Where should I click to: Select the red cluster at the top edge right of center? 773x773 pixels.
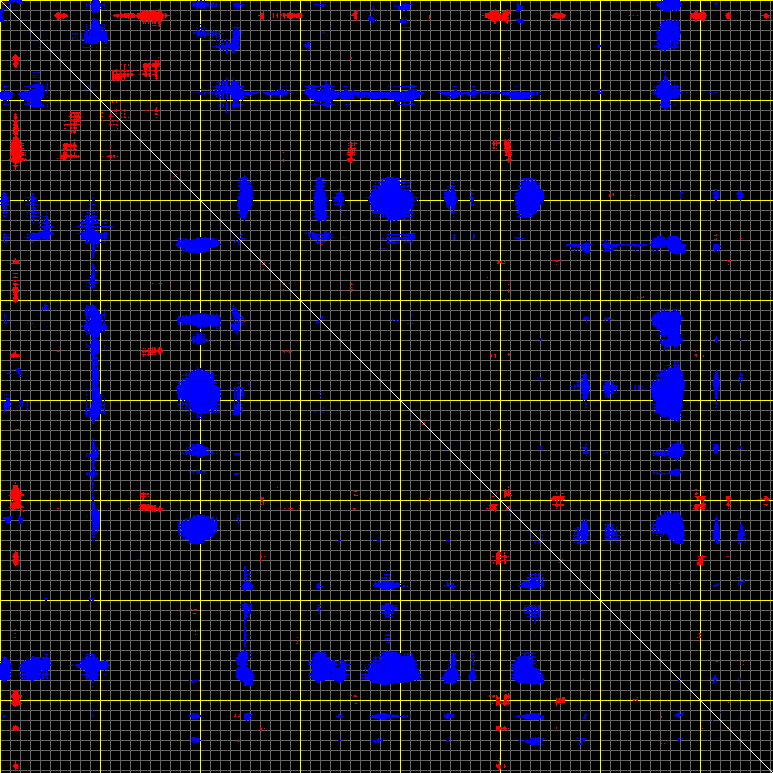(498, 16)
